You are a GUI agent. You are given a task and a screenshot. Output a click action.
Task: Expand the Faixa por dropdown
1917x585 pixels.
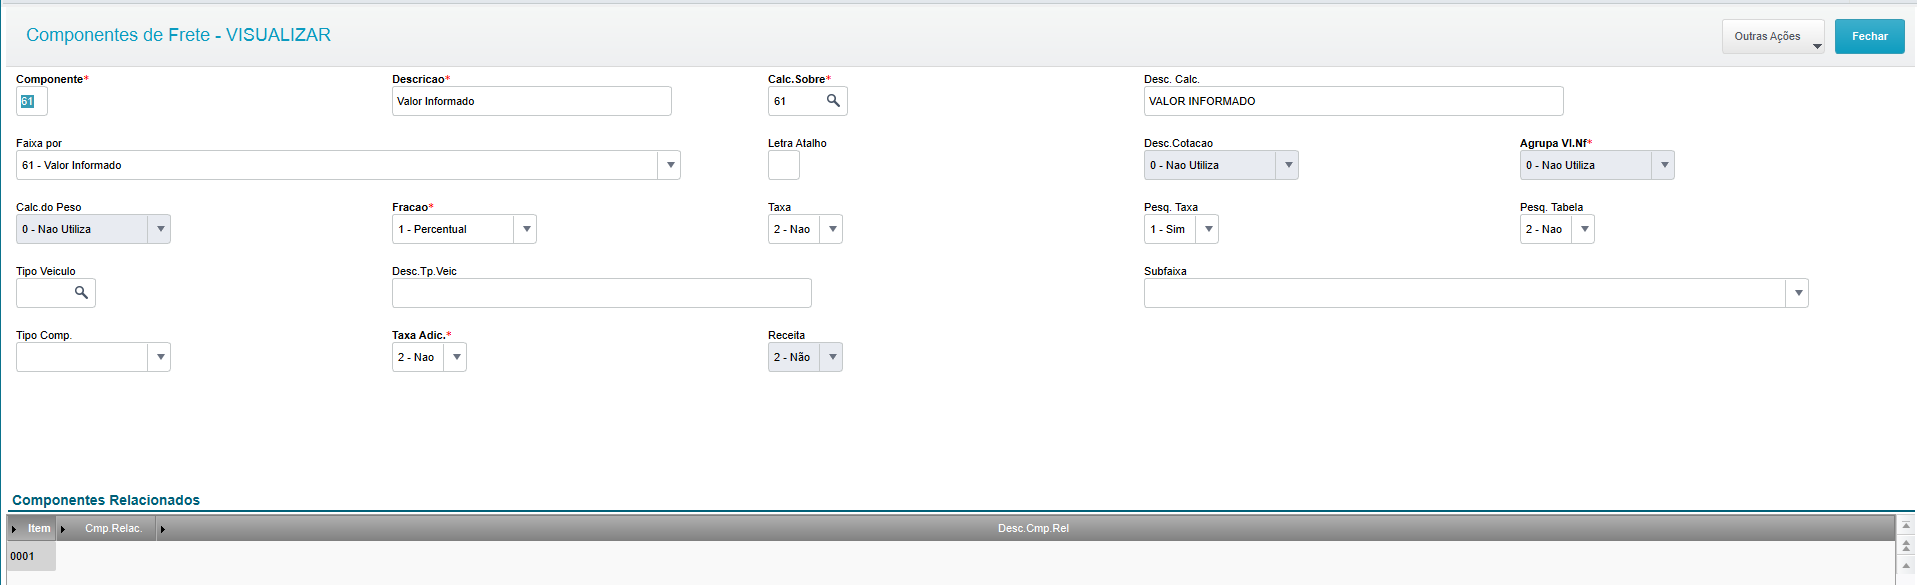click(670, 165)
